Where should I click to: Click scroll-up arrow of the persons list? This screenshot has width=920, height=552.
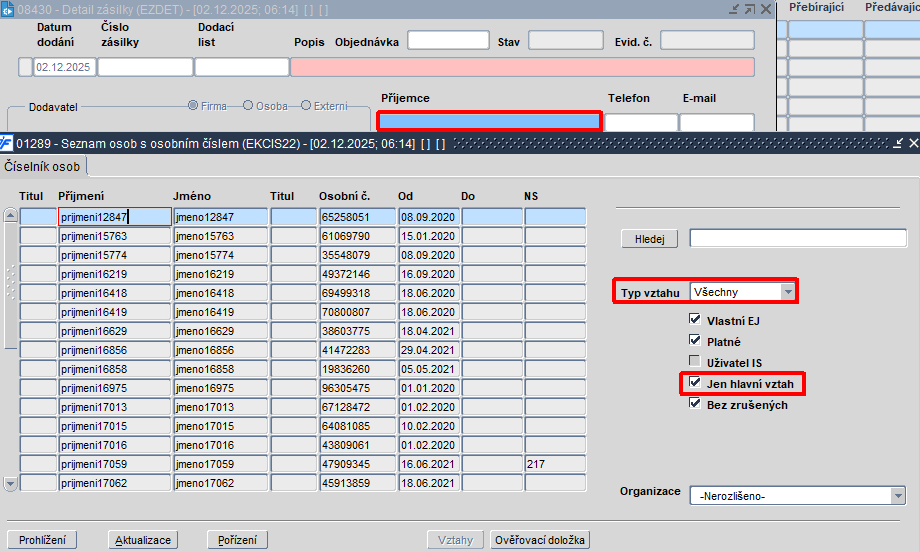11,215
